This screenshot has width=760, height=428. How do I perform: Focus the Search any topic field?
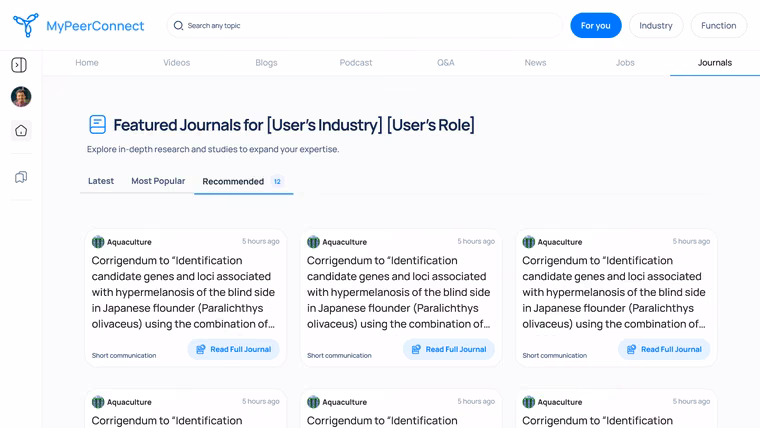[364, 25]
